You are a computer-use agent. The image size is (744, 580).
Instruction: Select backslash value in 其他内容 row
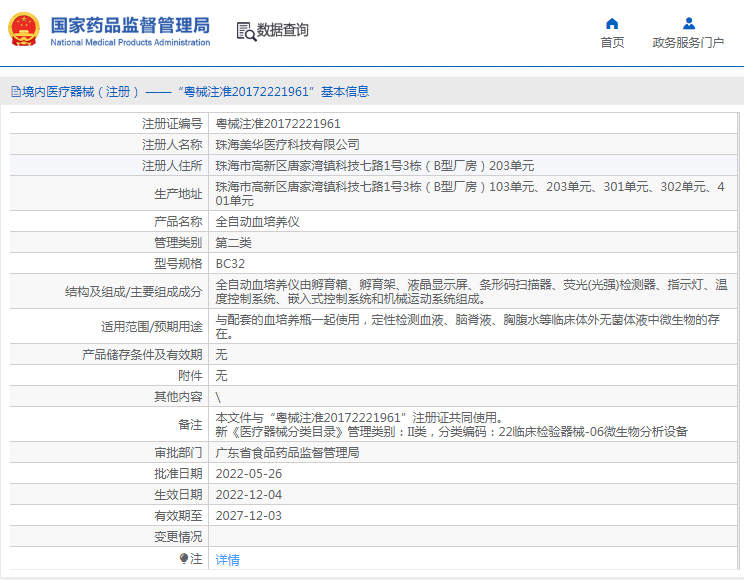tap(218, 397)
